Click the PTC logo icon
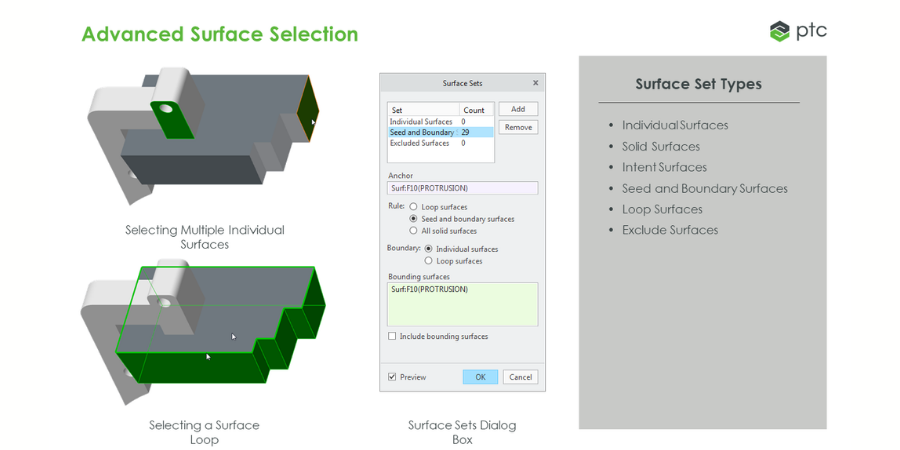 (x=780, y=31)
